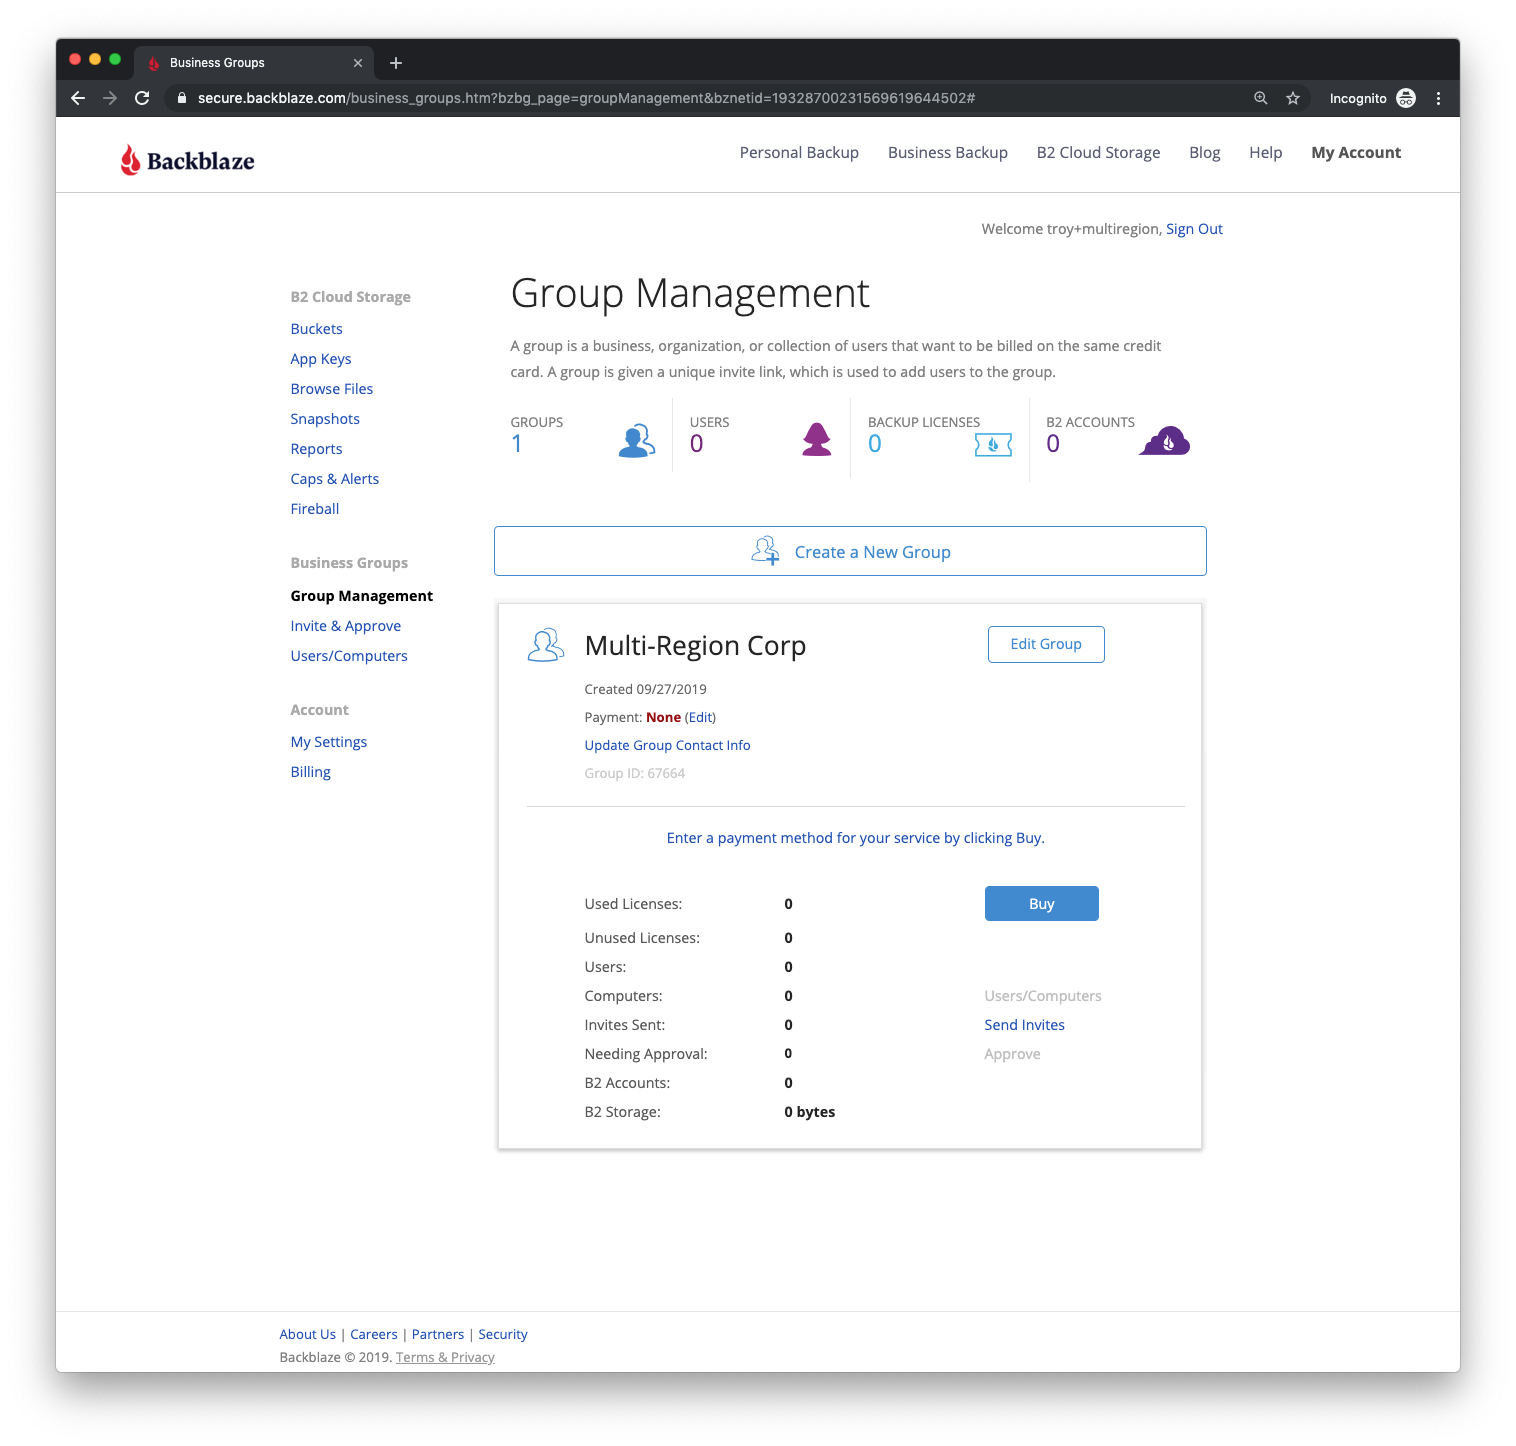Open My Settings in sidebar

[329, 742]
